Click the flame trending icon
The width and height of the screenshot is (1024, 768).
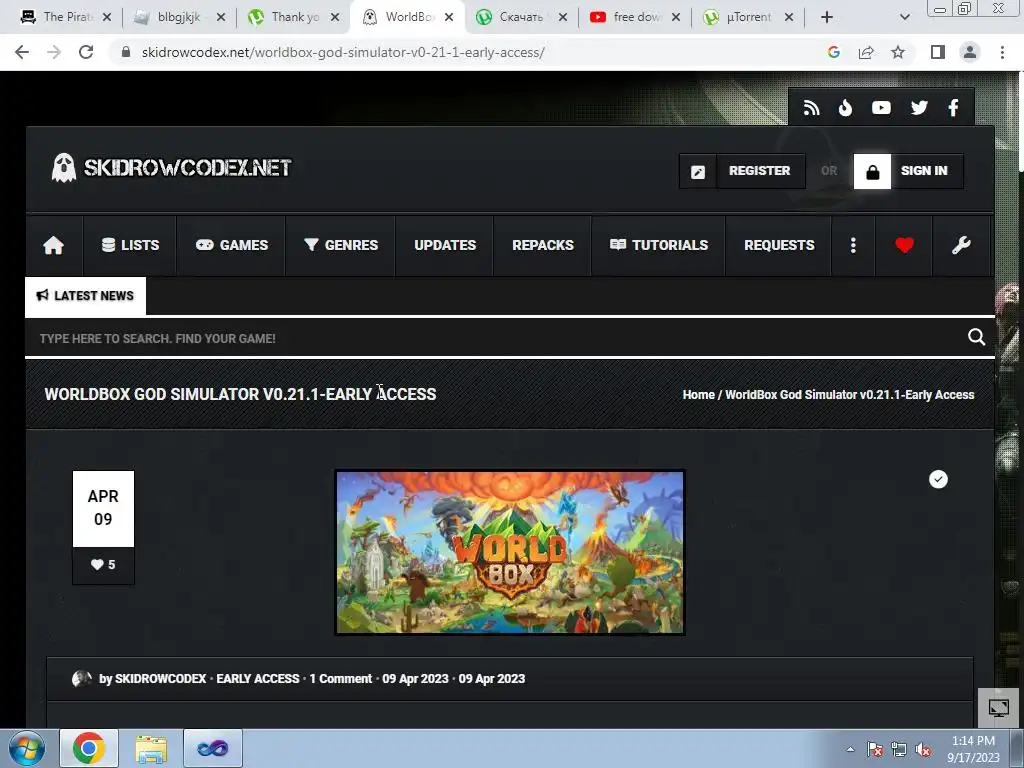click(x=846, y=108)
